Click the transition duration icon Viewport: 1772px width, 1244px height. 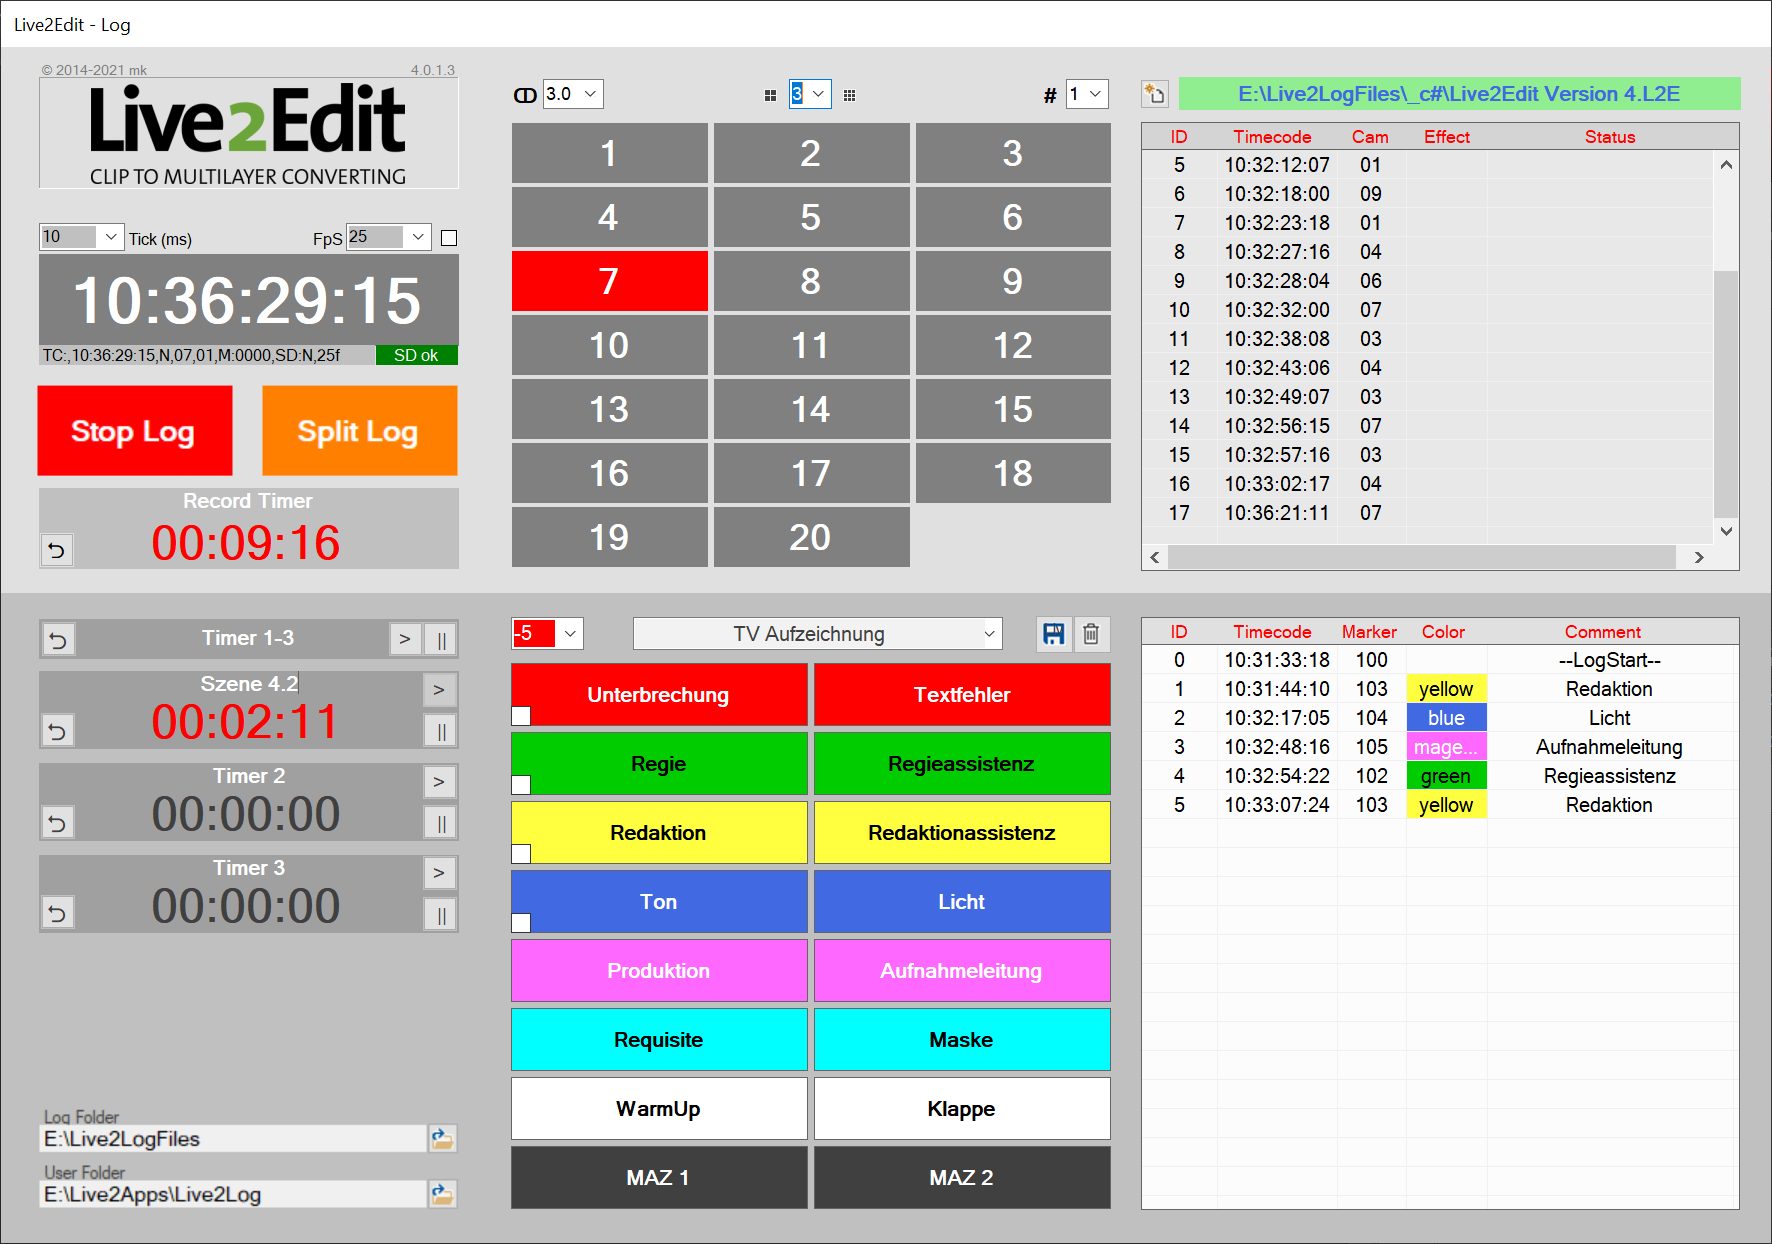click(525, 95)
